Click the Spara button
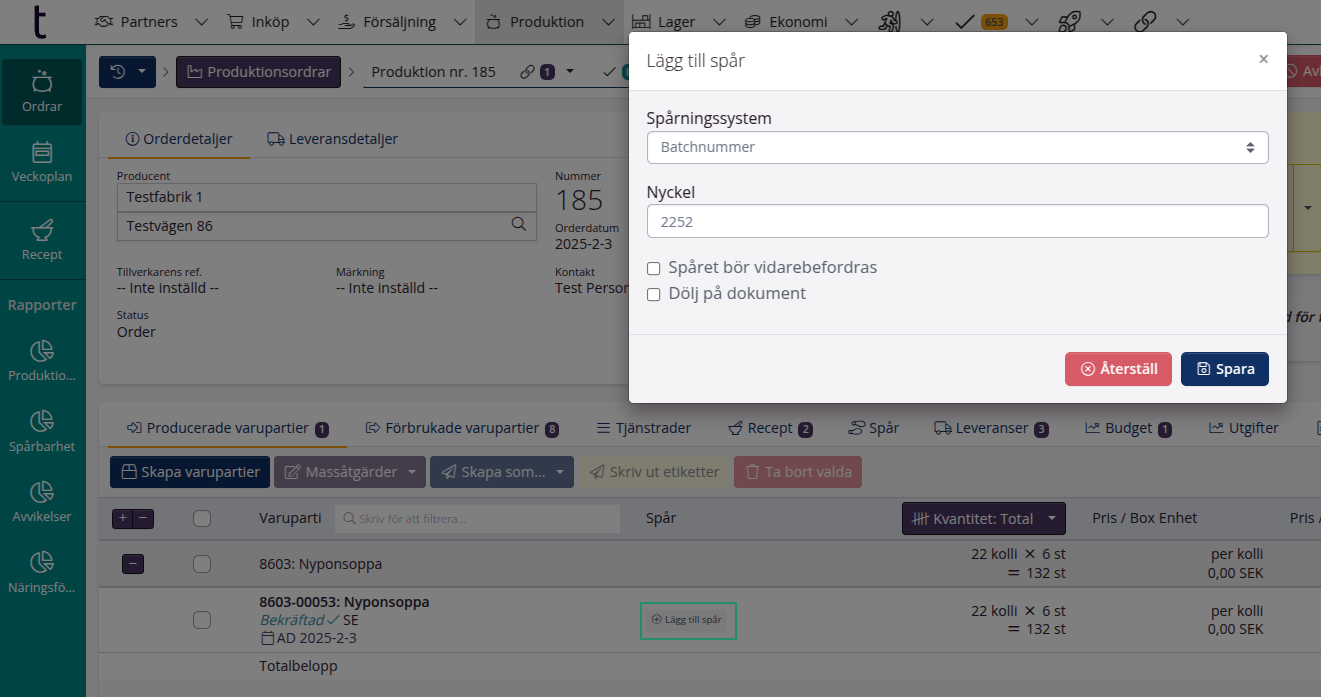The image size is (1321, 697). pos(1224,369)
